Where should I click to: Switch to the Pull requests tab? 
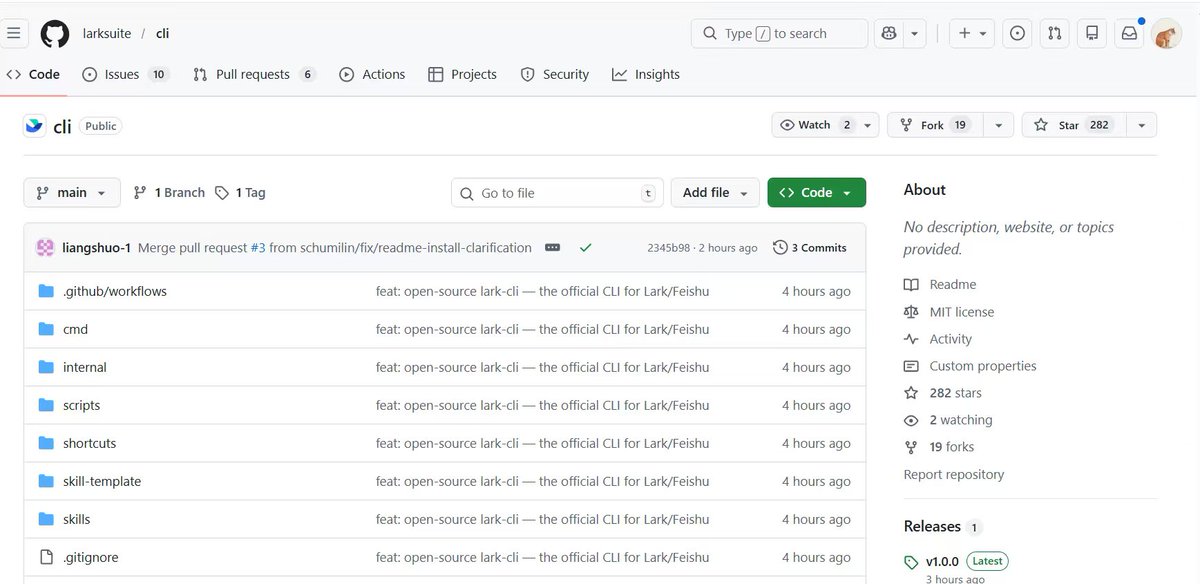point(254,74)
